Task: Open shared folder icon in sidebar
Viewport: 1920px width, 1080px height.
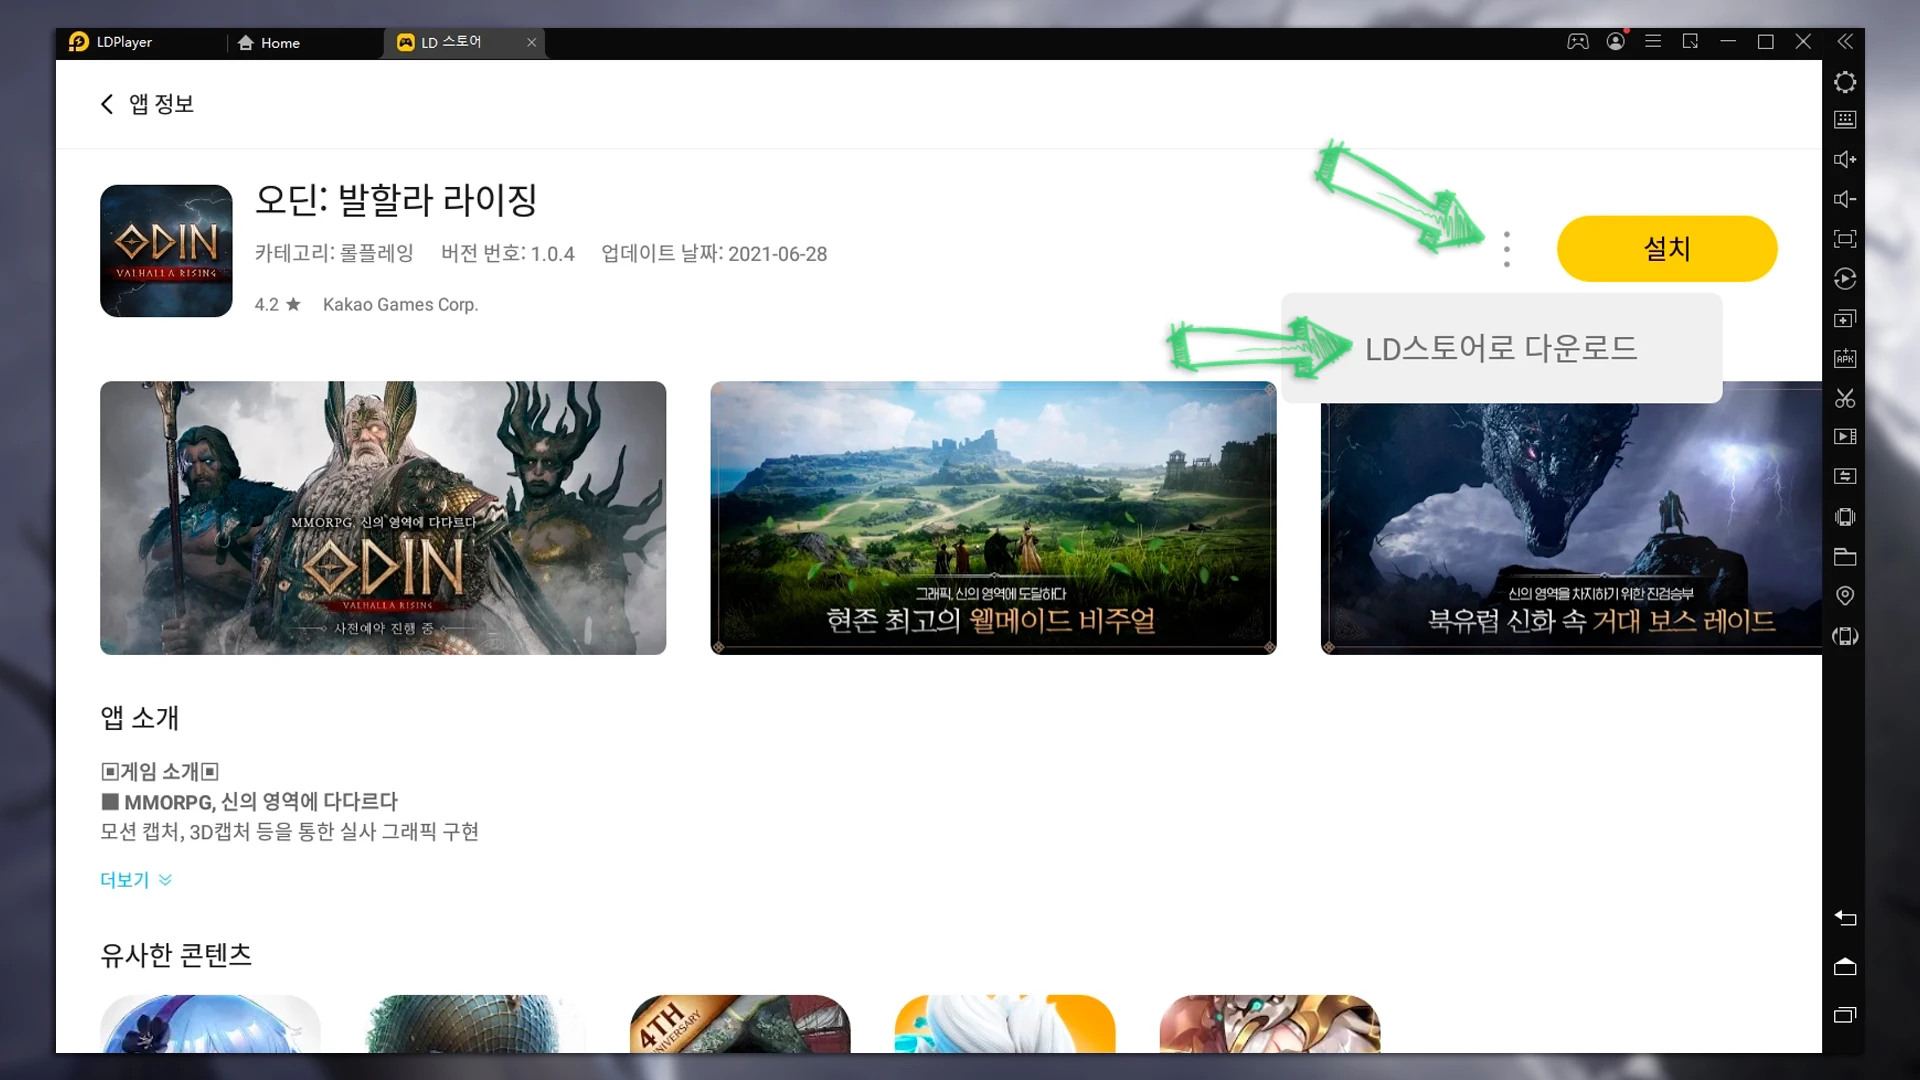Action: 1845,557
